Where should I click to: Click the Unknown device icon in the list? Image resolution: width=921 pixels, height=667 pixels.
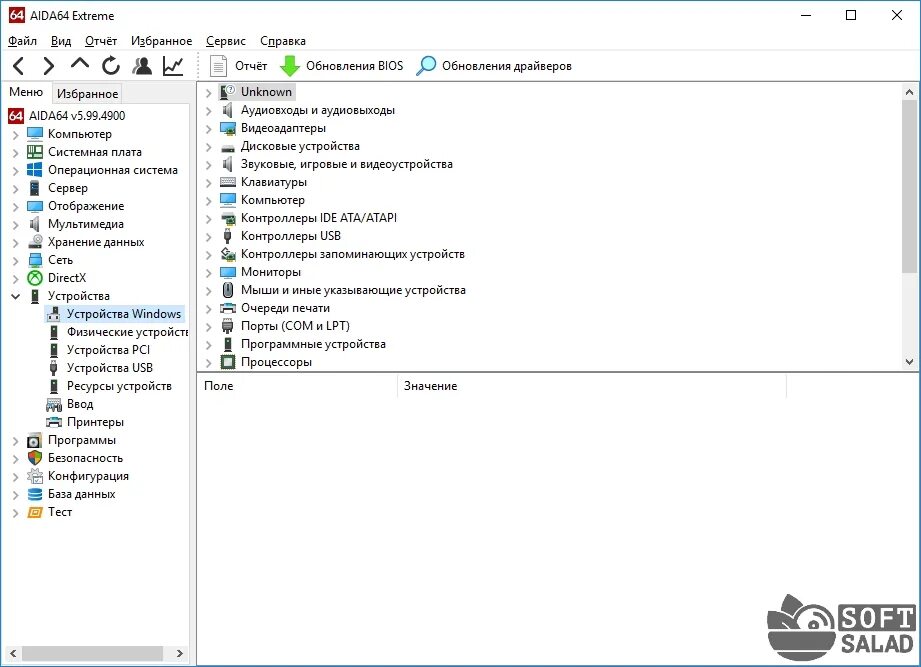point(227,92)
